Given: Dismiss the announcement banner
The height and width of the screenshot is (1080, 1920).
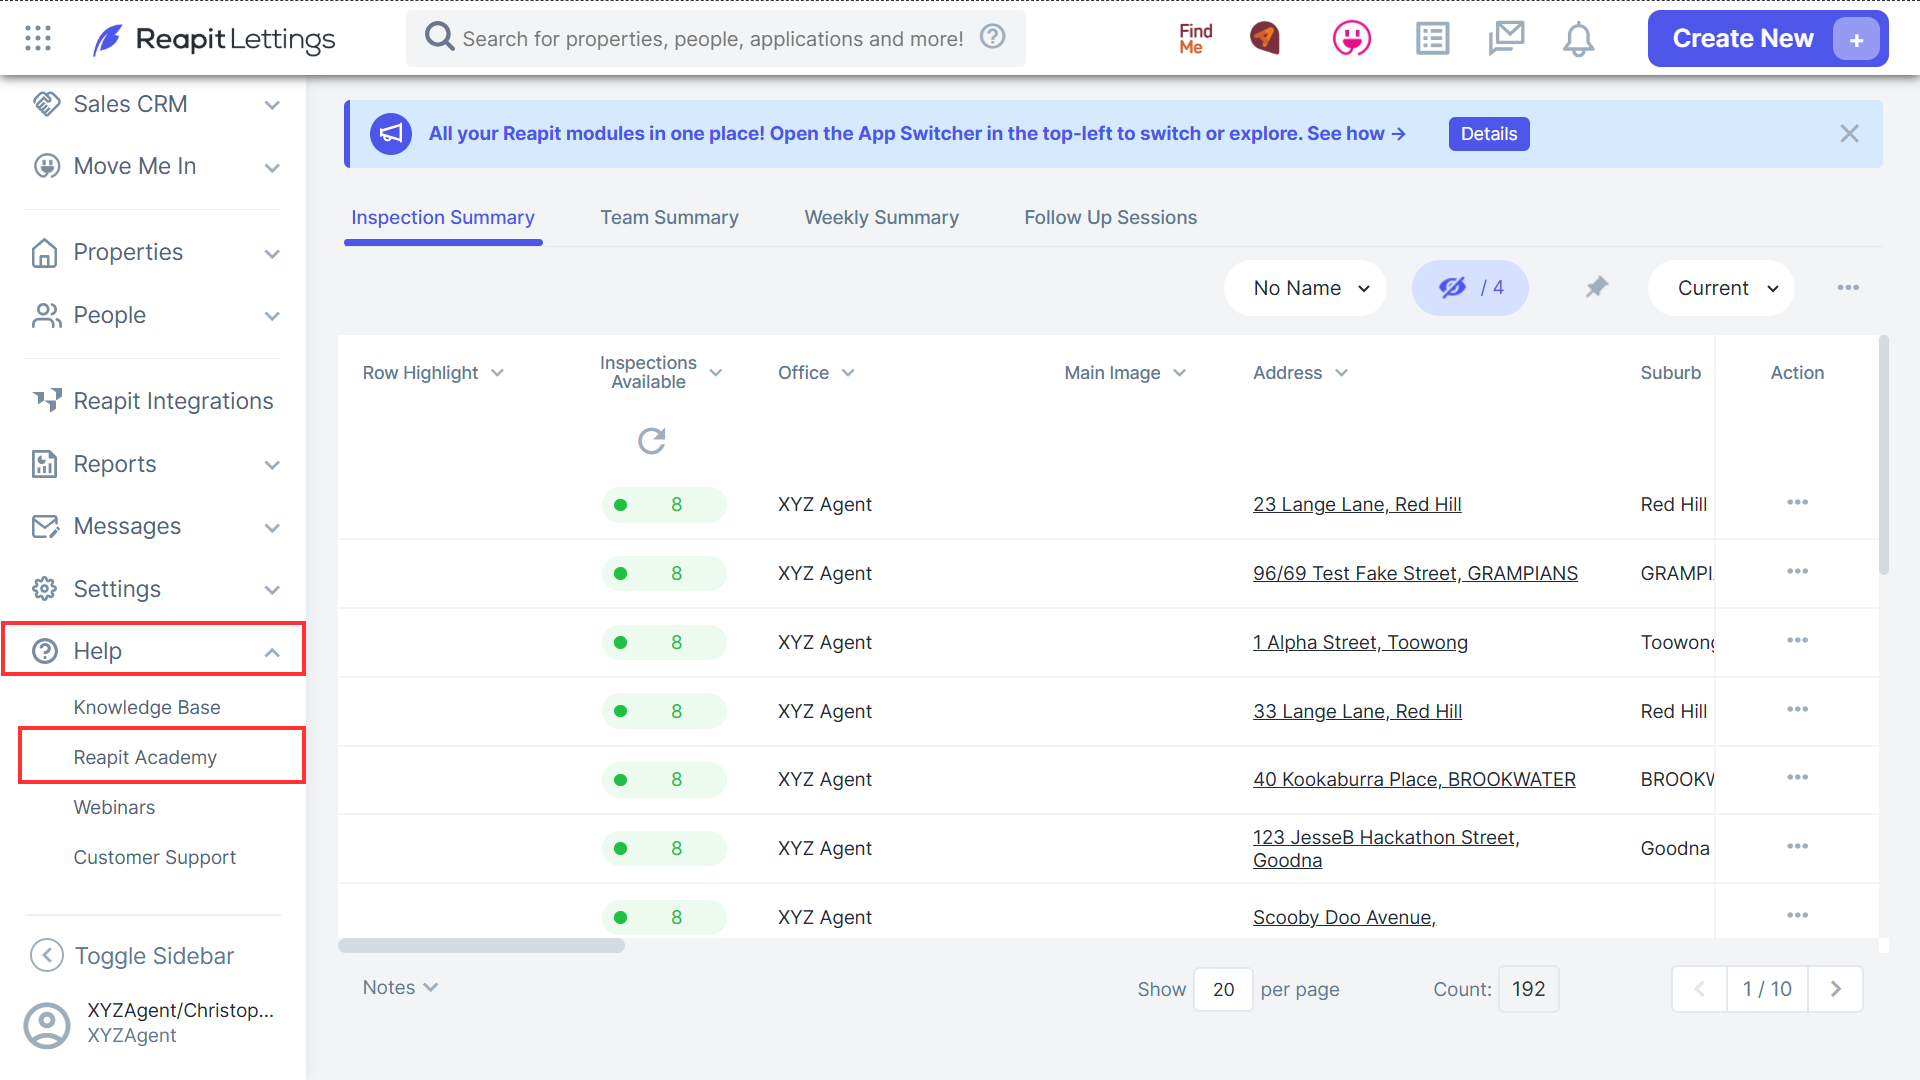Looking at the screenshot, I should (1849, 134).
